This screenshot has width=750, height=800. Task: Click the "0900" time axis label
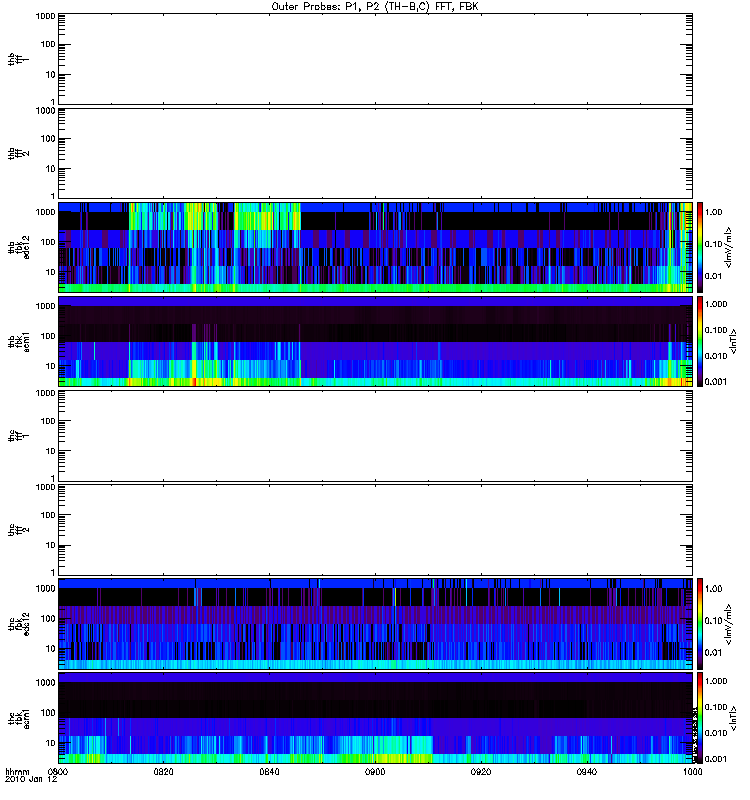pyautogui.click(x=375, y=772)
